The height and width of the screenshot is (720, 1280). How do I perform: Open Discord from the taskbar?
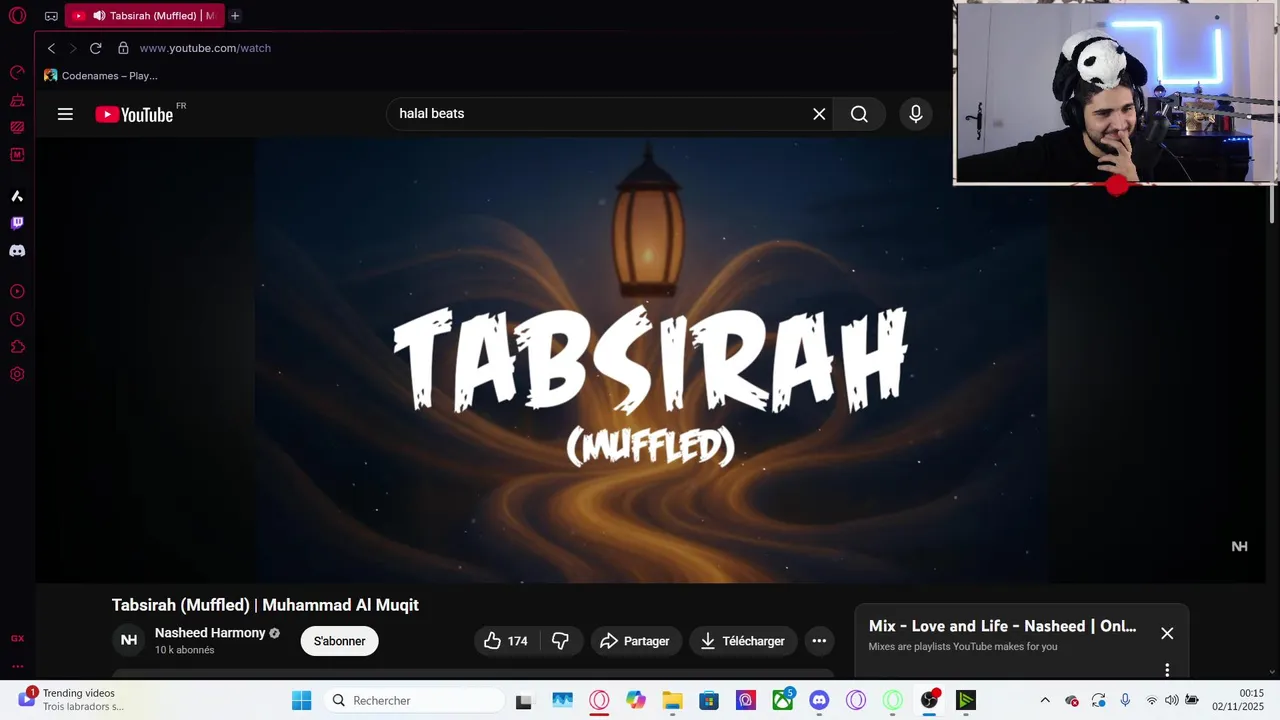pyautogui.click(x=819, y=701)
